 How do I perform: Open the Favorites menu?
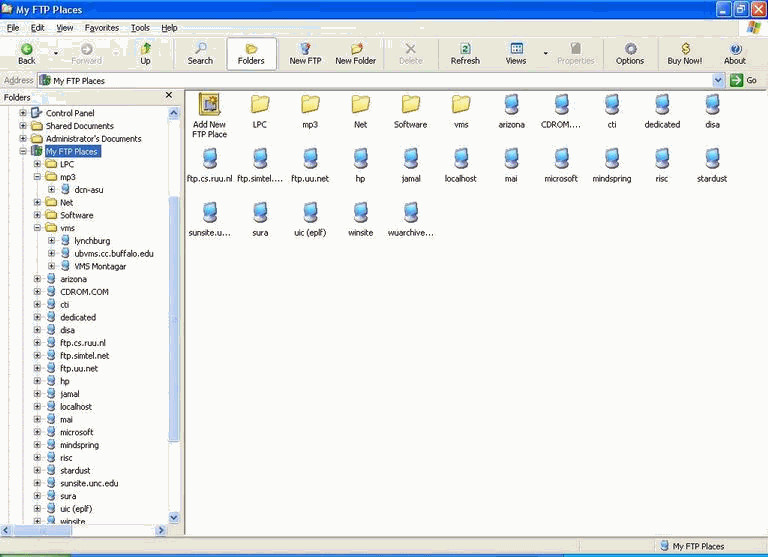[102, 28]
